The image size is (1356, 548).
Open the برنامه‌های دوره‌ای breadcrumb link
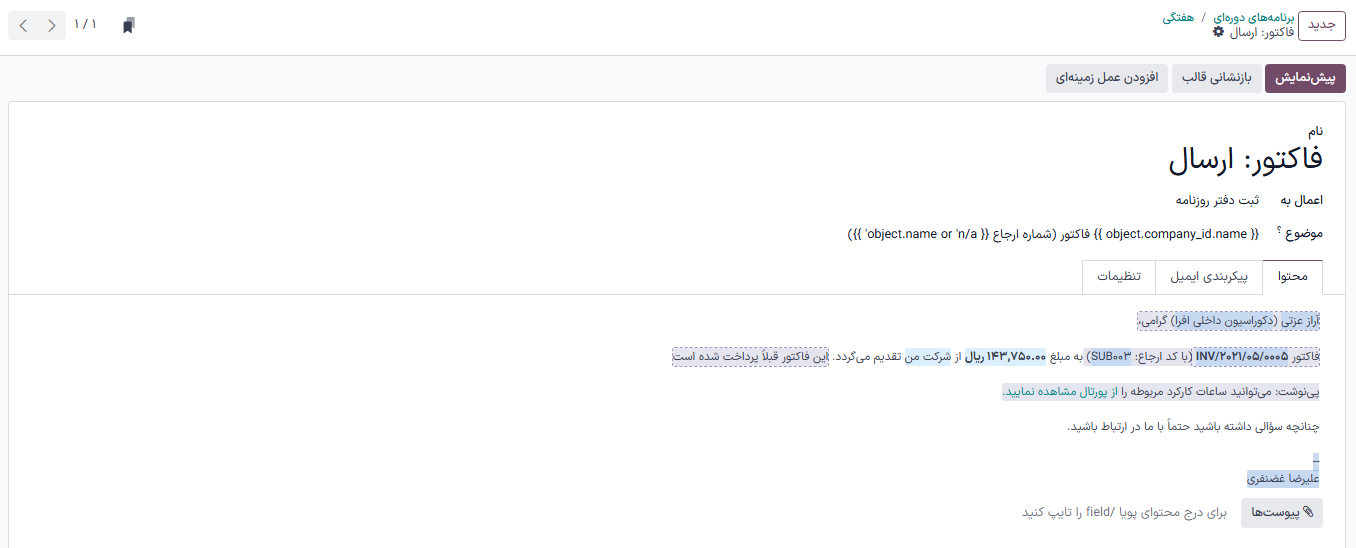(1253, 18)
